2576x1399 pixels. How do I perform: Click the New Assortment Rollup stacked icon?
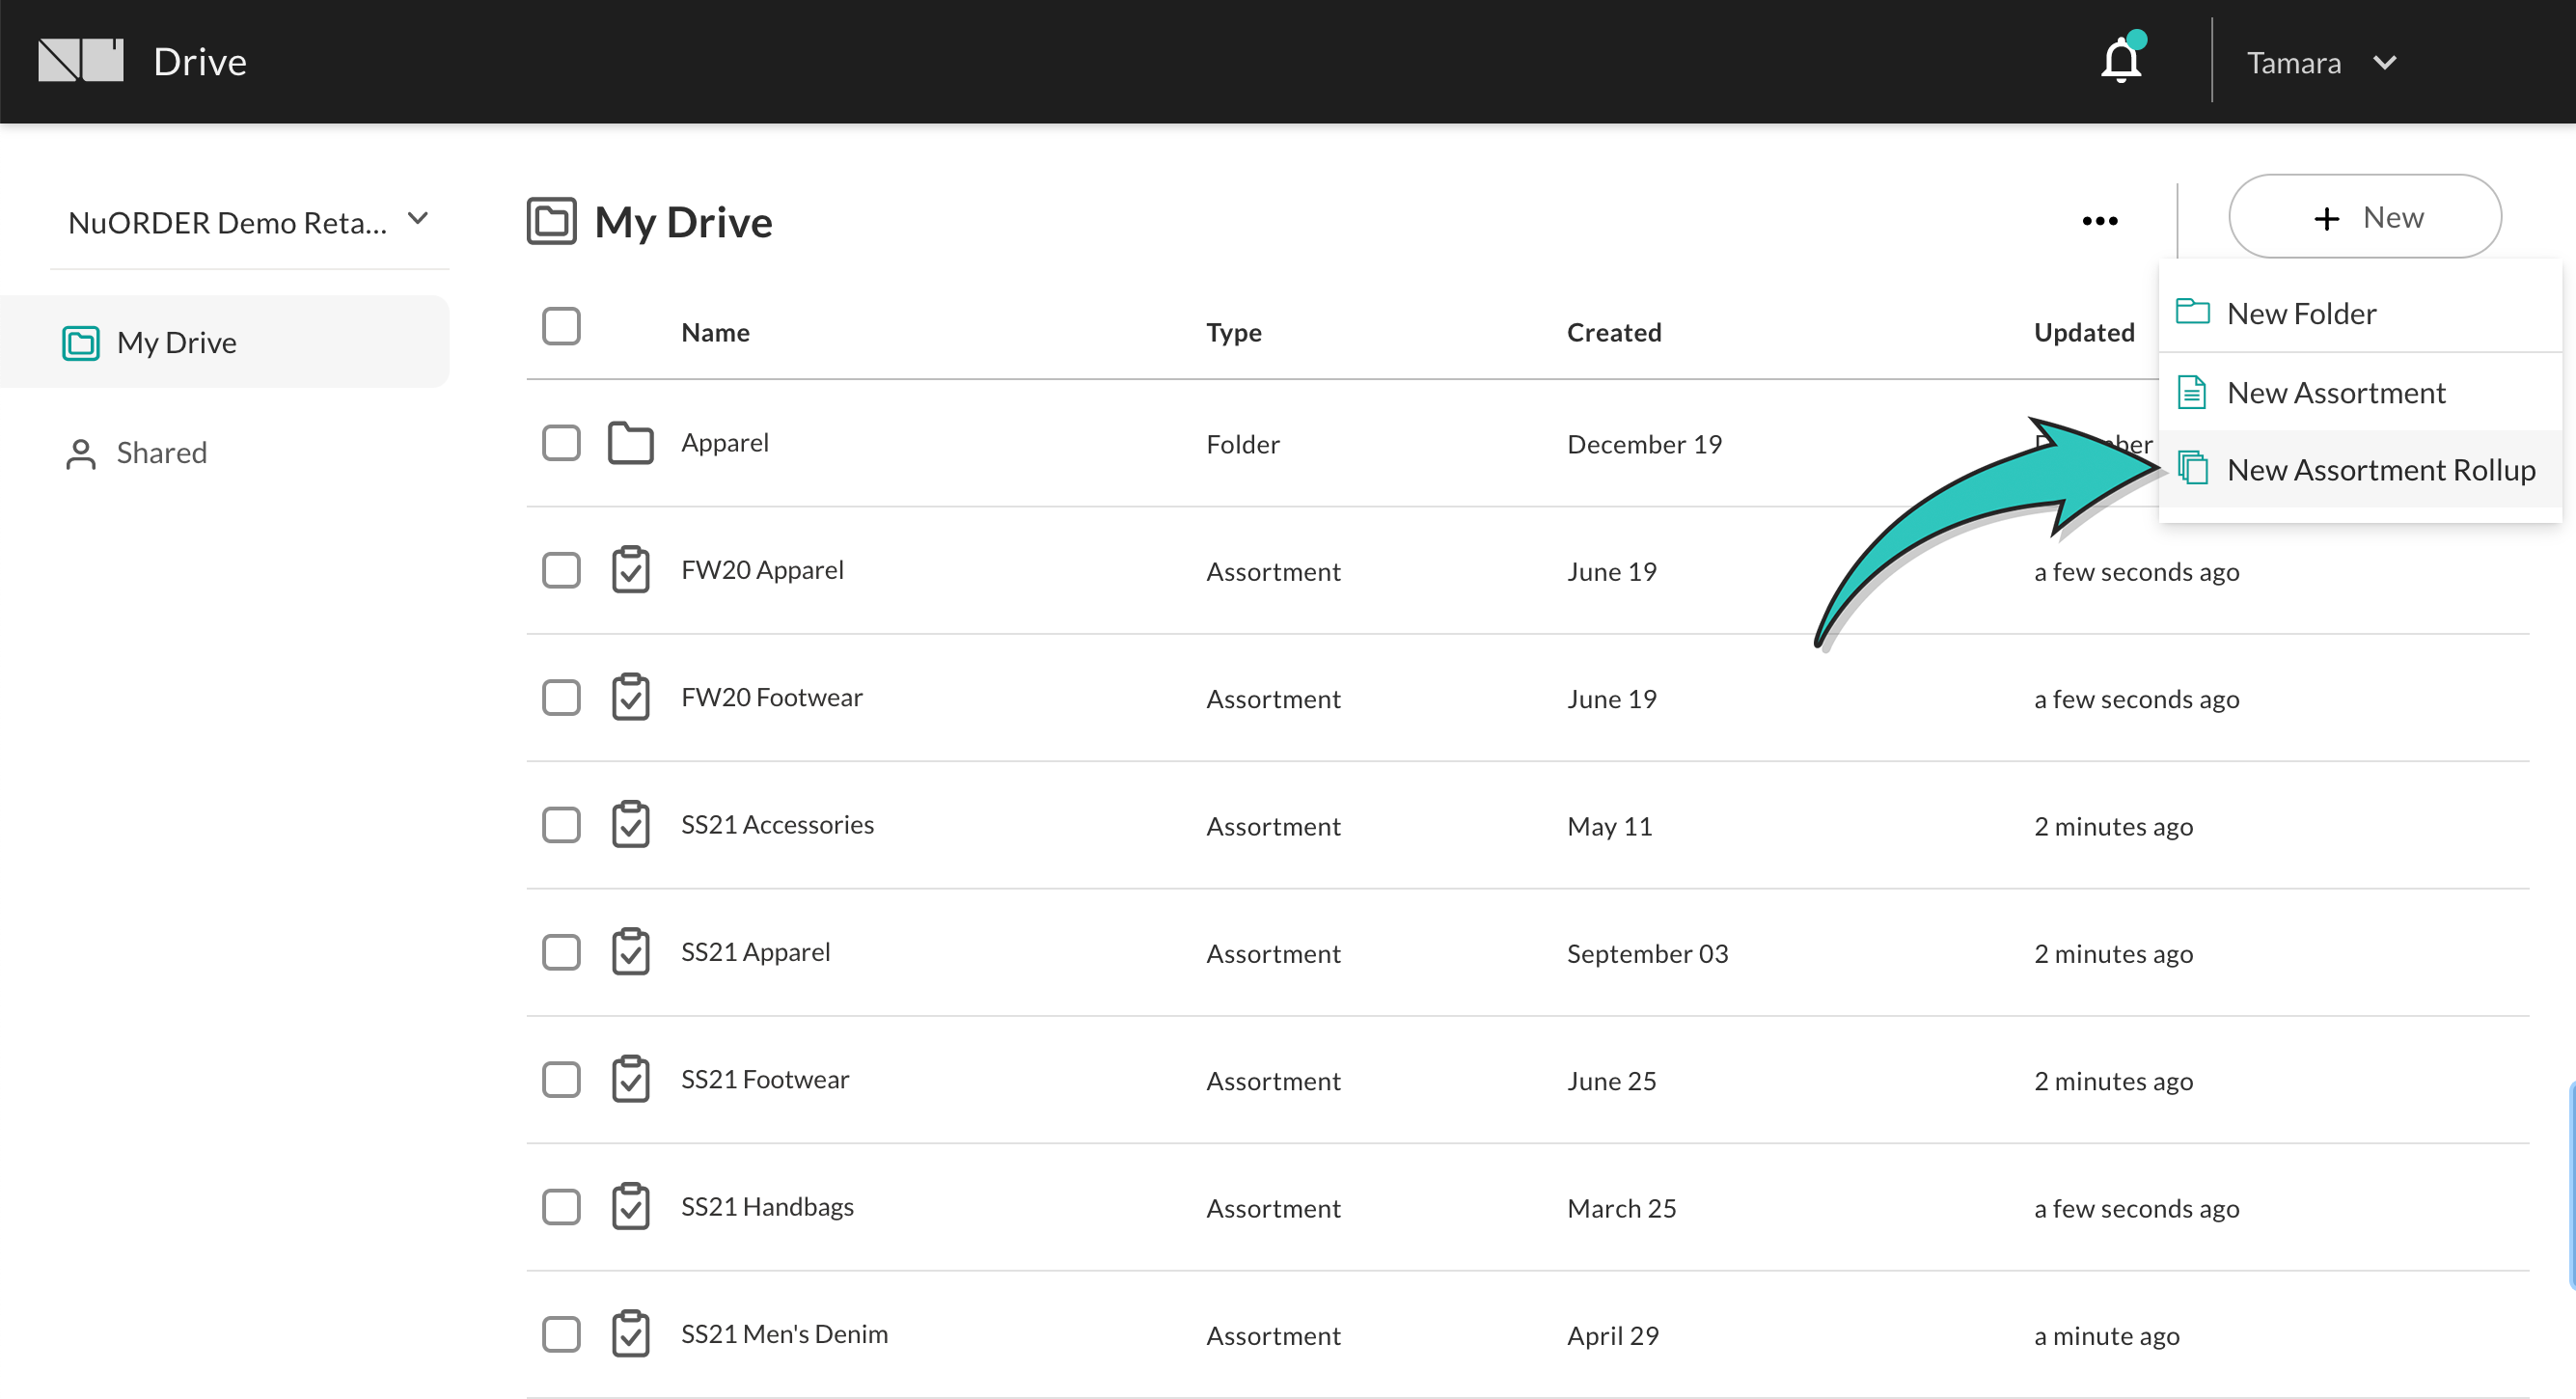coord(2193,468)
